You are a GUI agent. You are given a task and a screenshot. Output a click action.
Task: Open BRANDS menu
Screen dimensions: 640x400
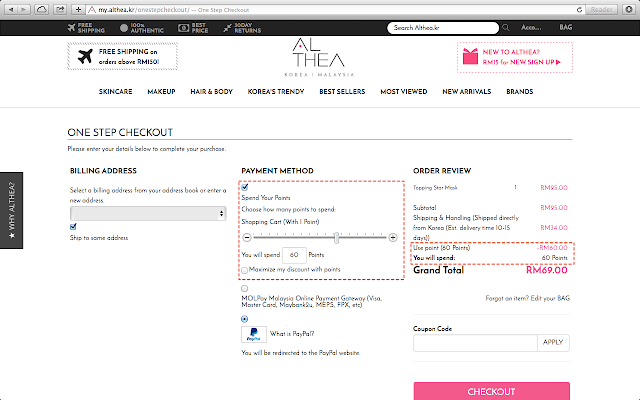520,92
